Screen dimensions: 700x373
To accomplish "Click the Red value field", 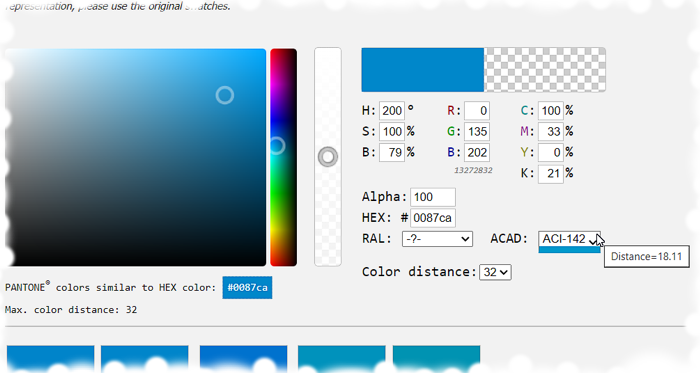I will (477, 111).
